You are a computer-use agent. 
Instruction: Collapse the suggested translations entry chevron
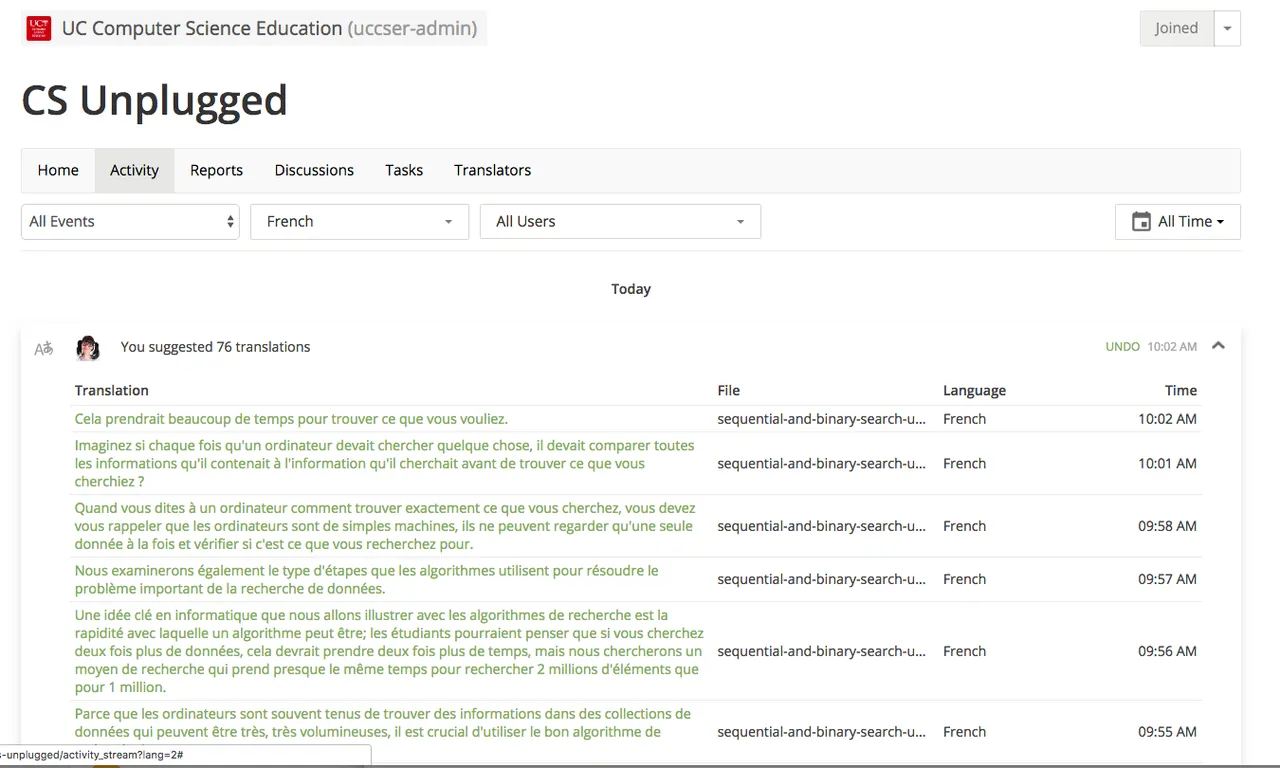coord(1218,346)
